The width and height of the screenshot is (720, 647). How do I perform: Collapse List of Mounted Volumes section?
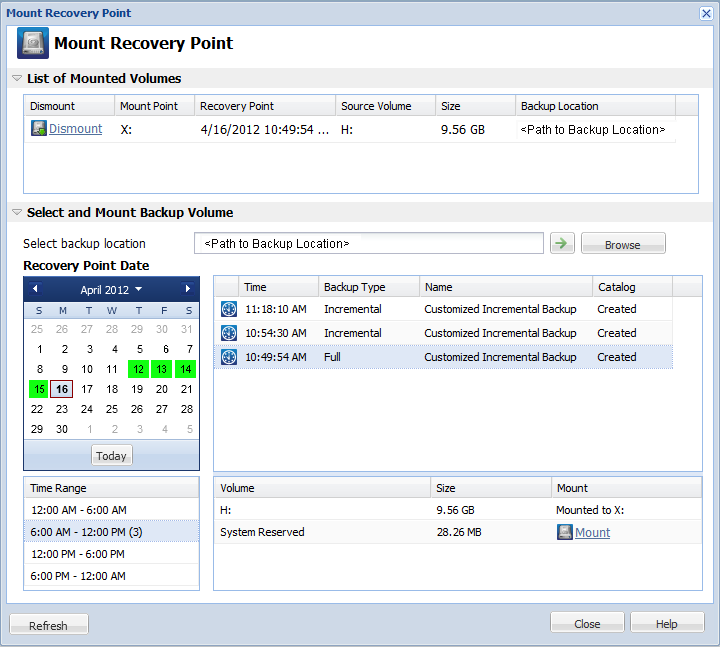(x=17, y=78)
